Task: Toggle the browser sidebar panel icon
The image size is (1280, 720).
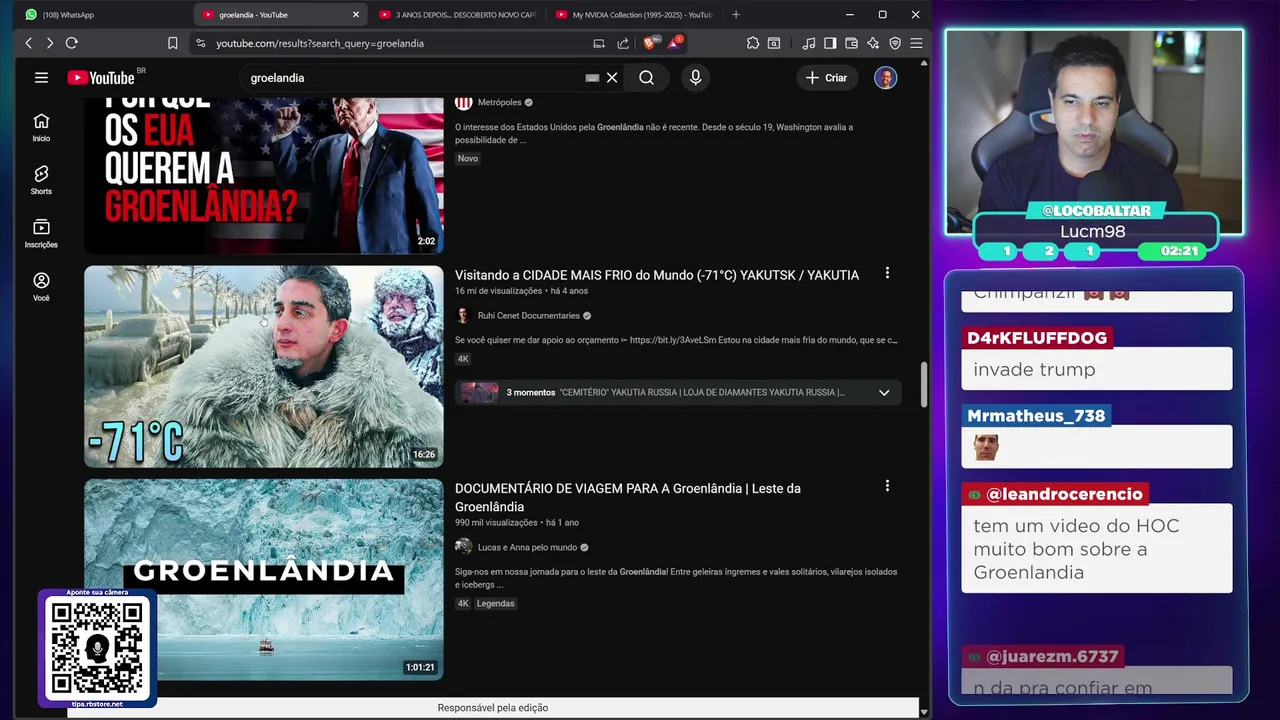Action: point(830,43)
